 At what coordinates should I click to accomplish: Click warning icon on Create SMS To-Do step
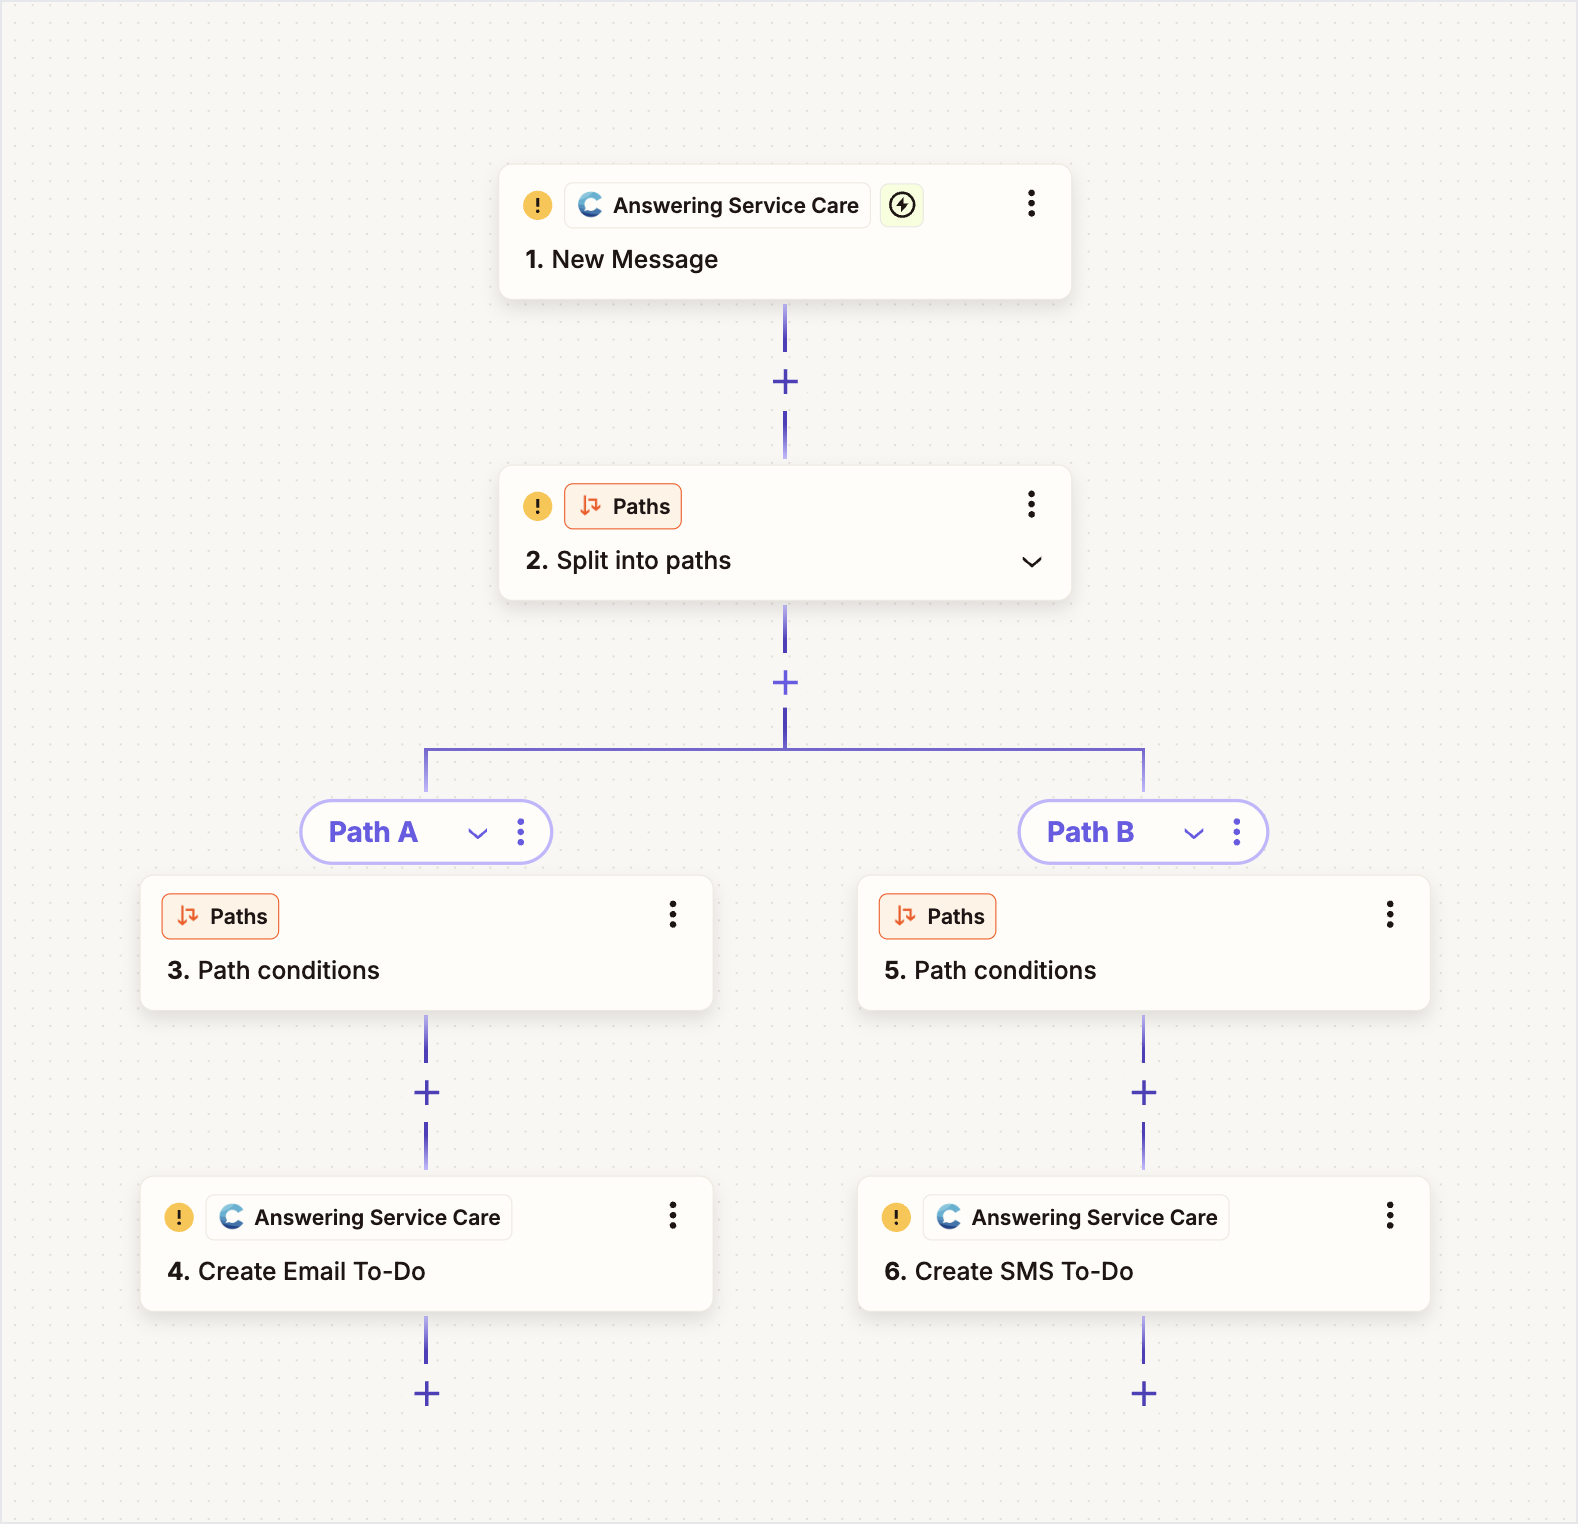click(896, 1217)
